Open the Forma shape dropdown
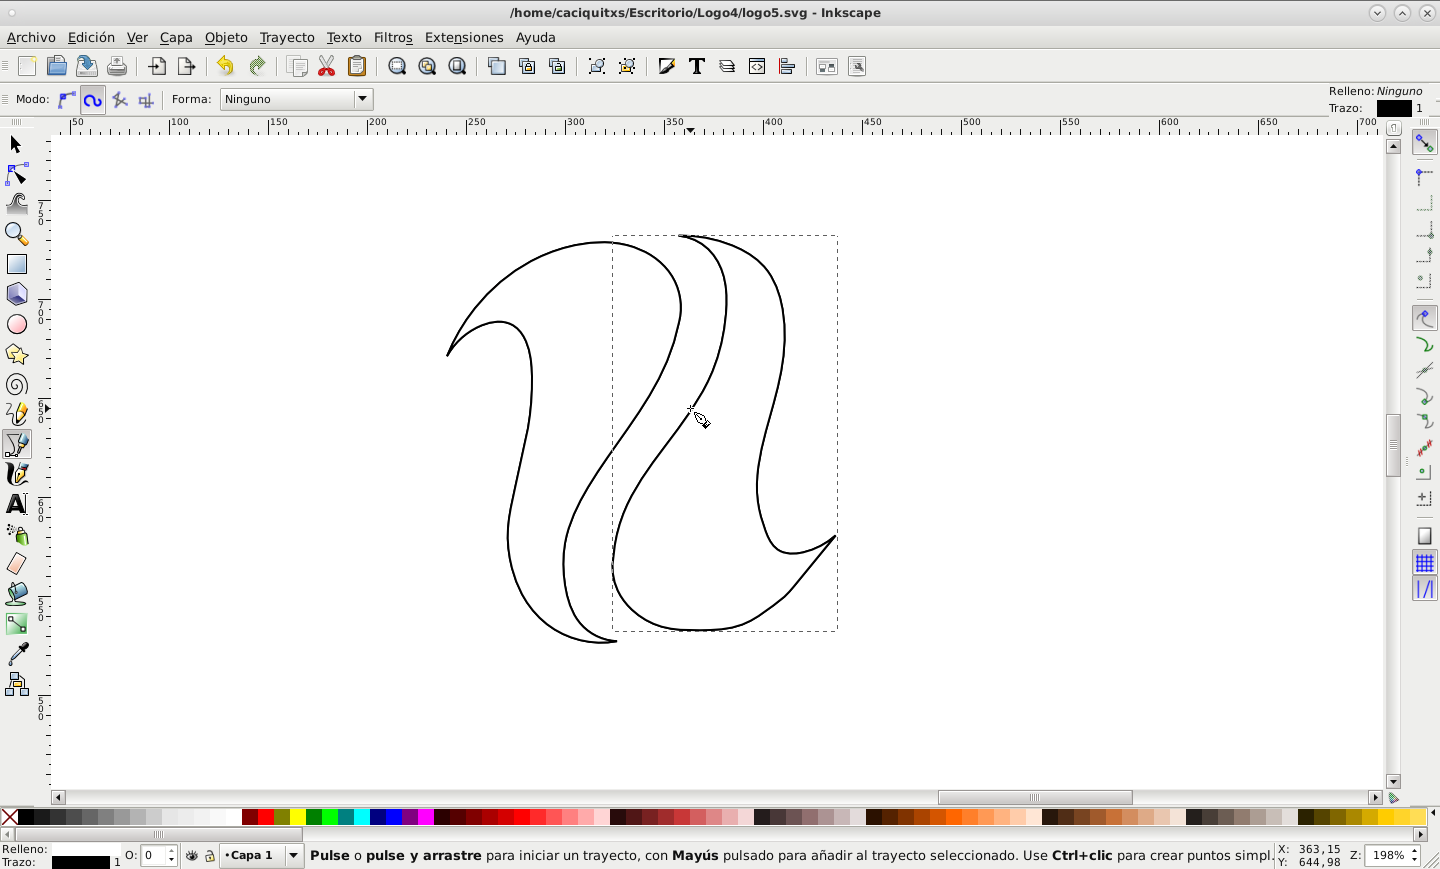Viewport: 1440px width, 869px height. pyautogui.click(x=296, y=100)
